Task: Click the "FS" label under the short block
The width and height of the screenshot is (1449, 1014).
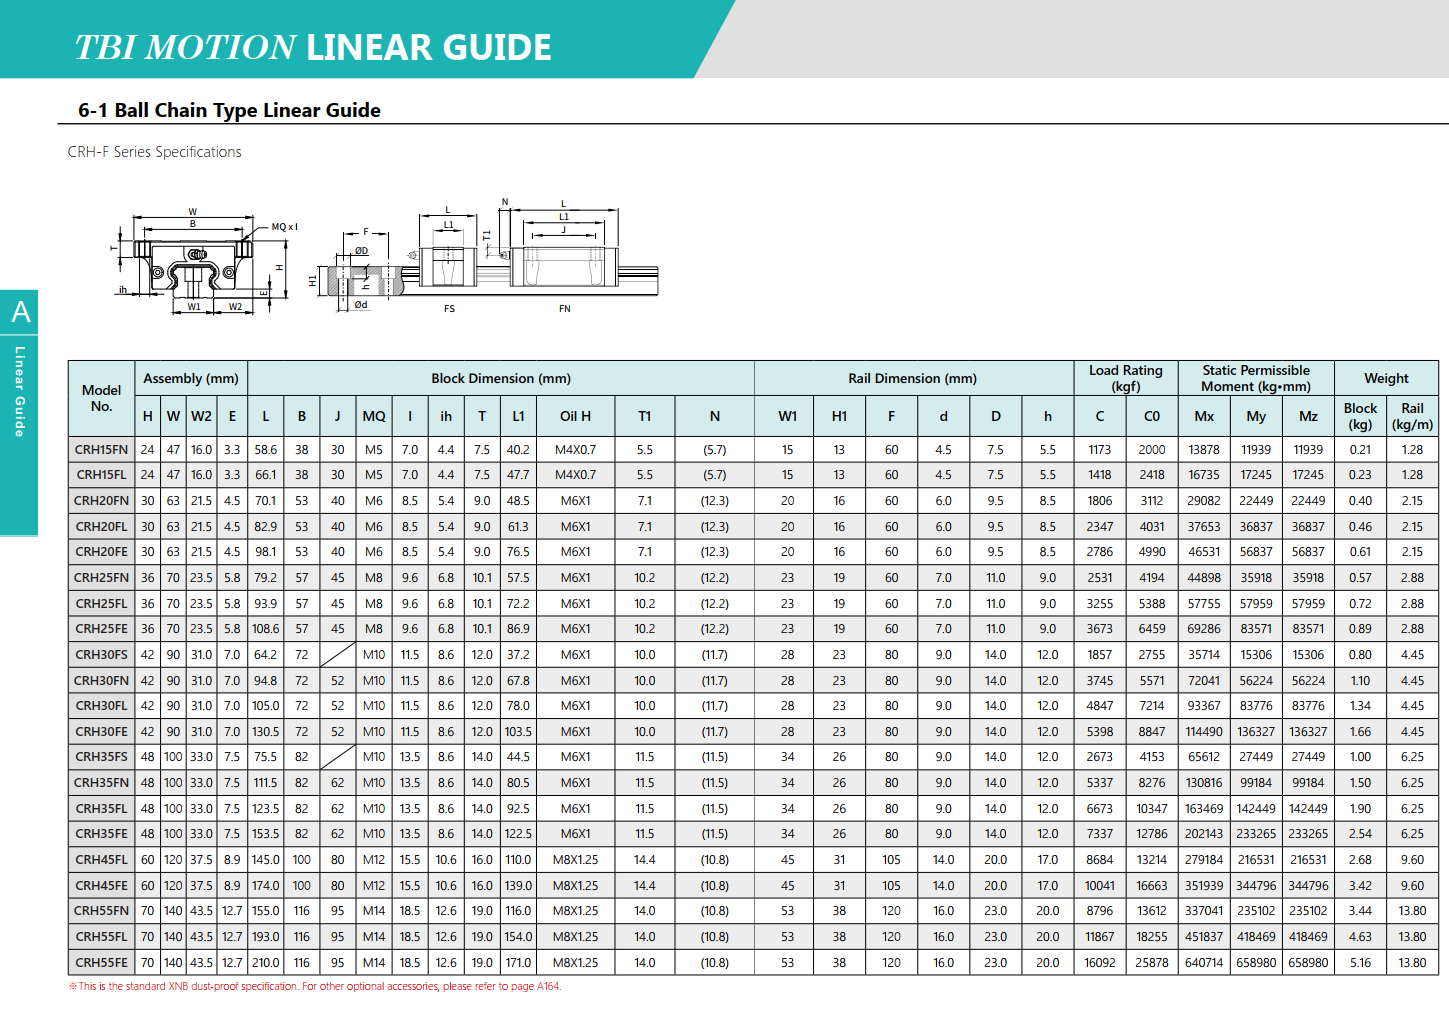Action: (x=449, y=309)
